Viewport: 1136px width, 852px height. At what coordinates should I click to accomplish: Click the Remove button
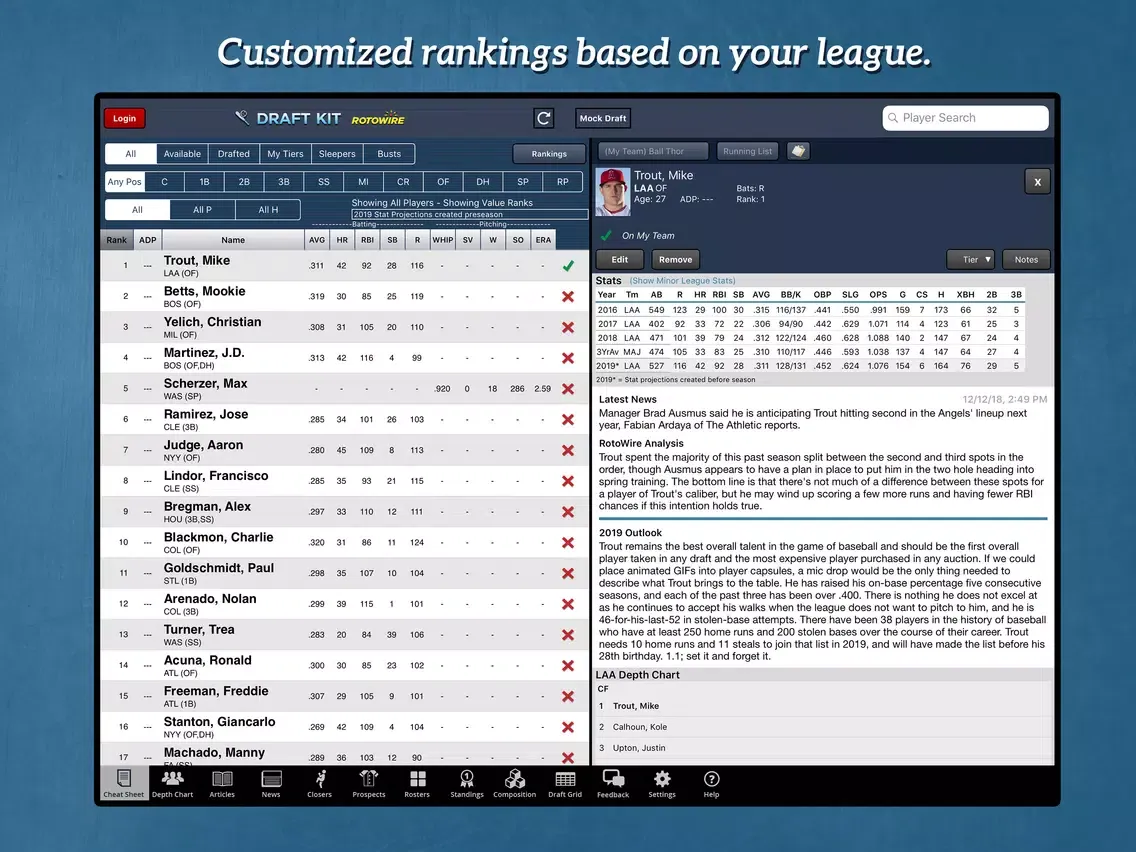(676, 259)
